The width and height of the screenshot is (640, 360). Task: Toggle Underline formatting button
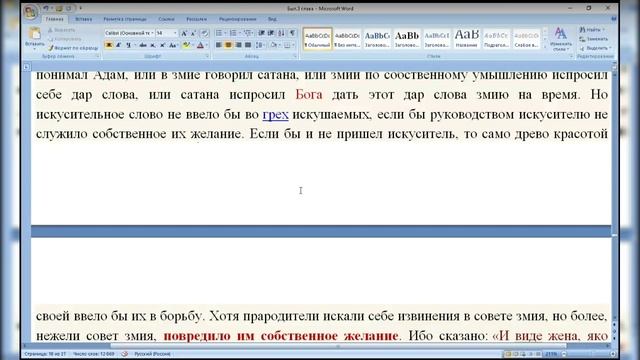click(128, 45)
